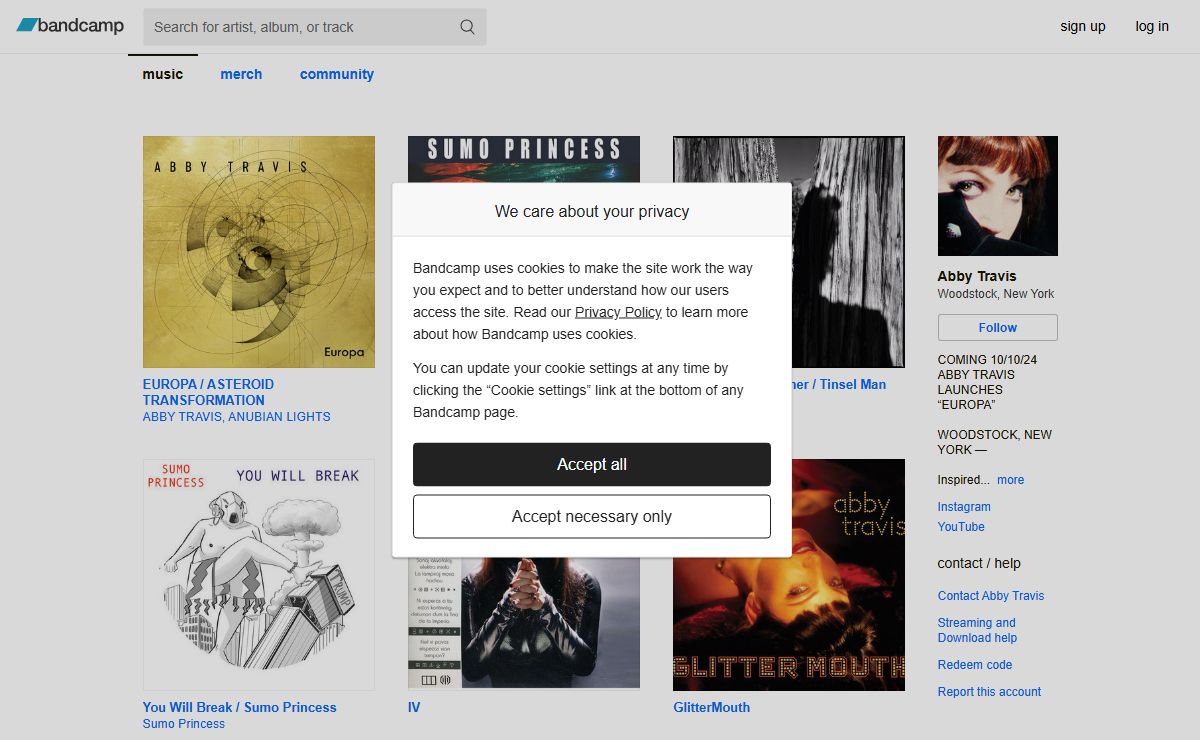Click Report this account link
Screen dimensions: 1200x740
click(x=989, y=692)
